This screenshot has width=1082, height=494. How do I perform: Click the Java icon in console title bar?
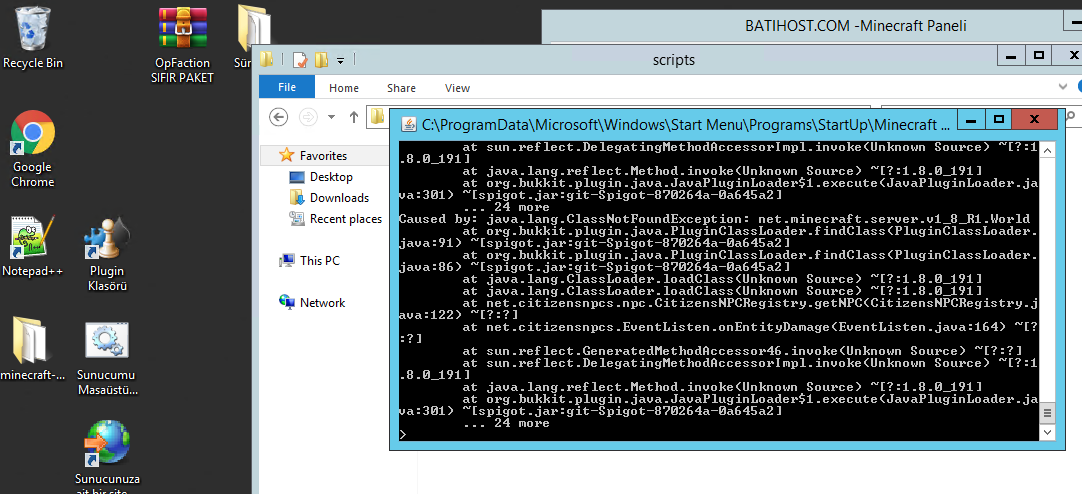click(x=409, y=124)
